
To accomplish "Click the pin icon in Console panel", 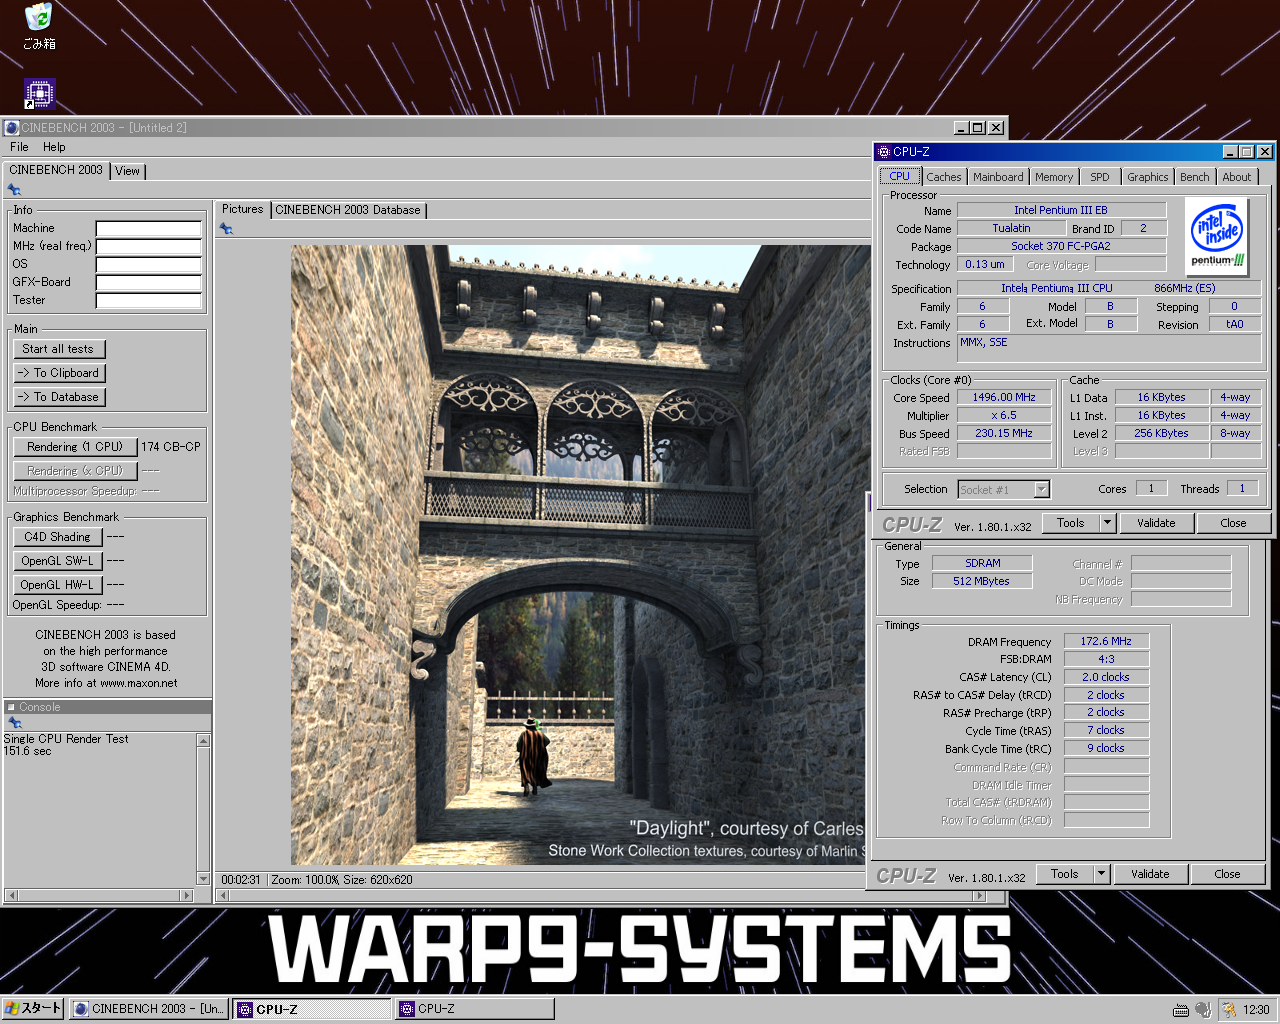I will click(14, 722).
